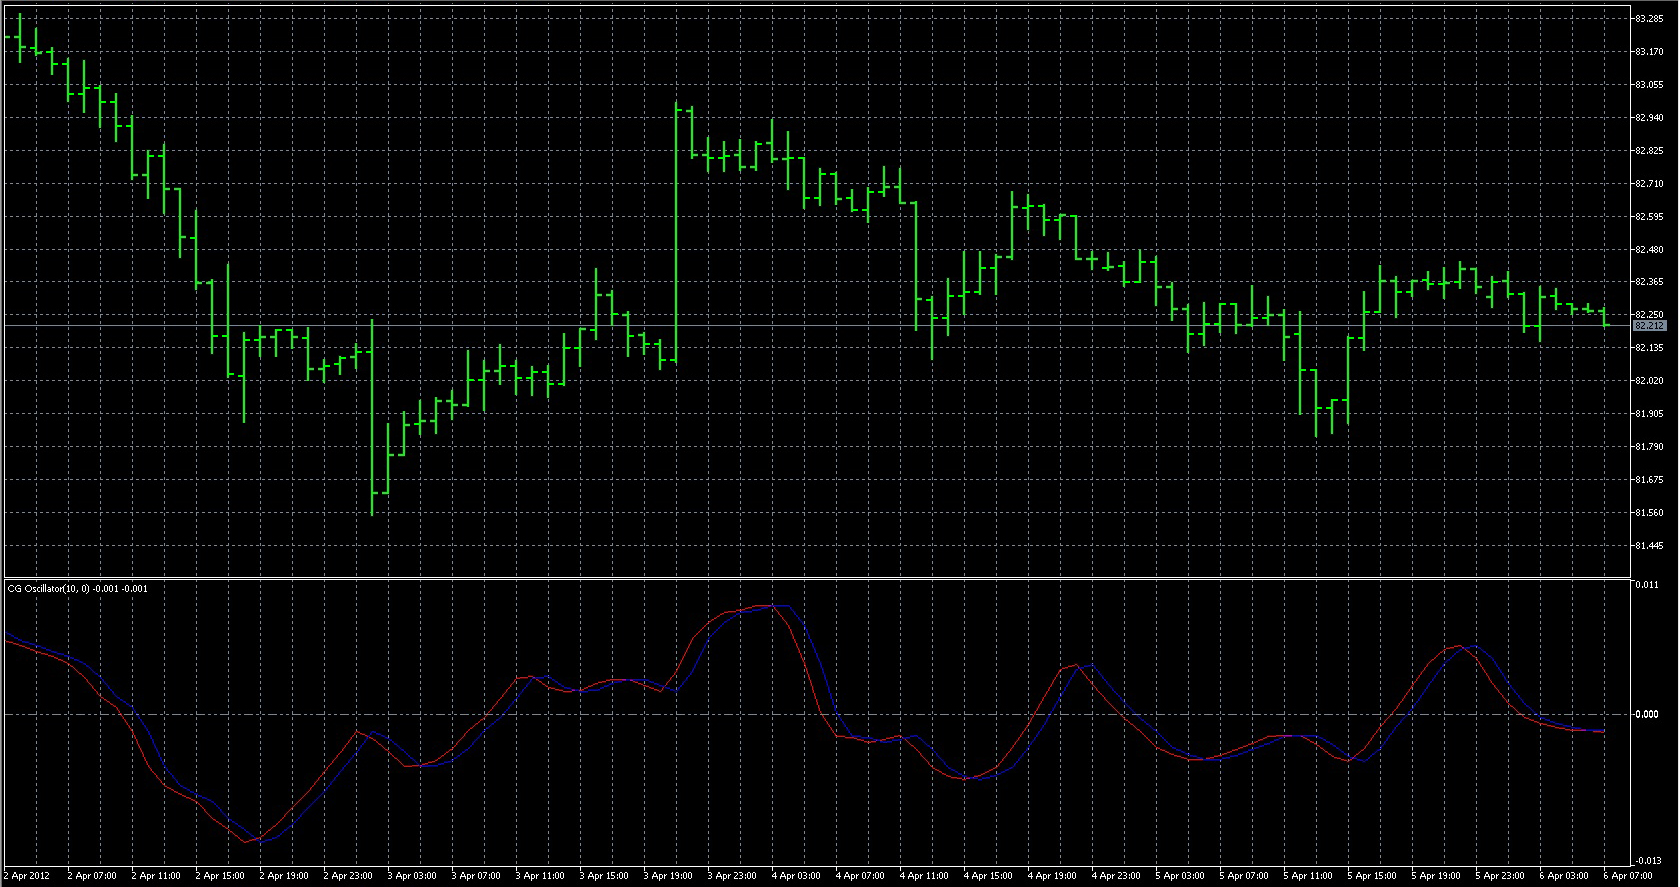Viewport: 1680px width, 887px height.
Task: Click the 4 Apr 03:00 time label
Action: pyautogui.click(x=796, y=876)
